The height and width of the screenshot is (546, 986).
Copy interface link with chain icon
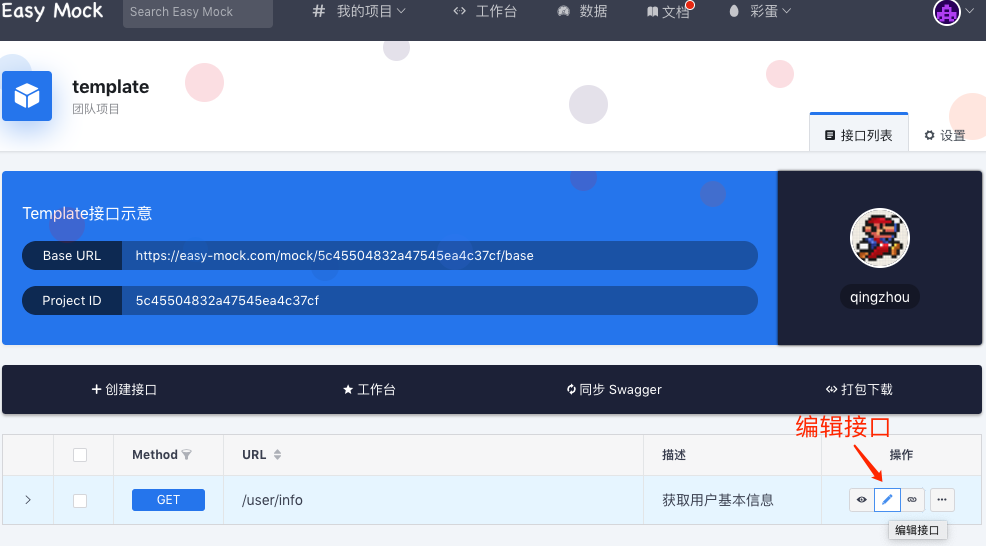point(912,500)
